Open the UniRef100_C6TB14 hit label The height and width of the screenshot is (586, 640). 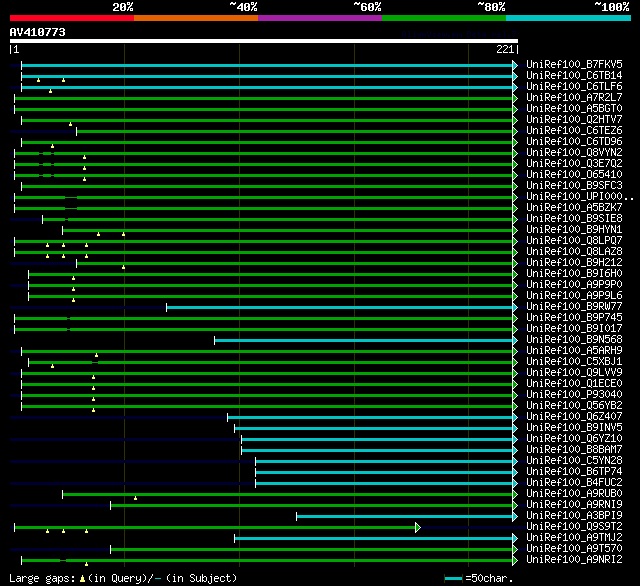coord(574,75)
